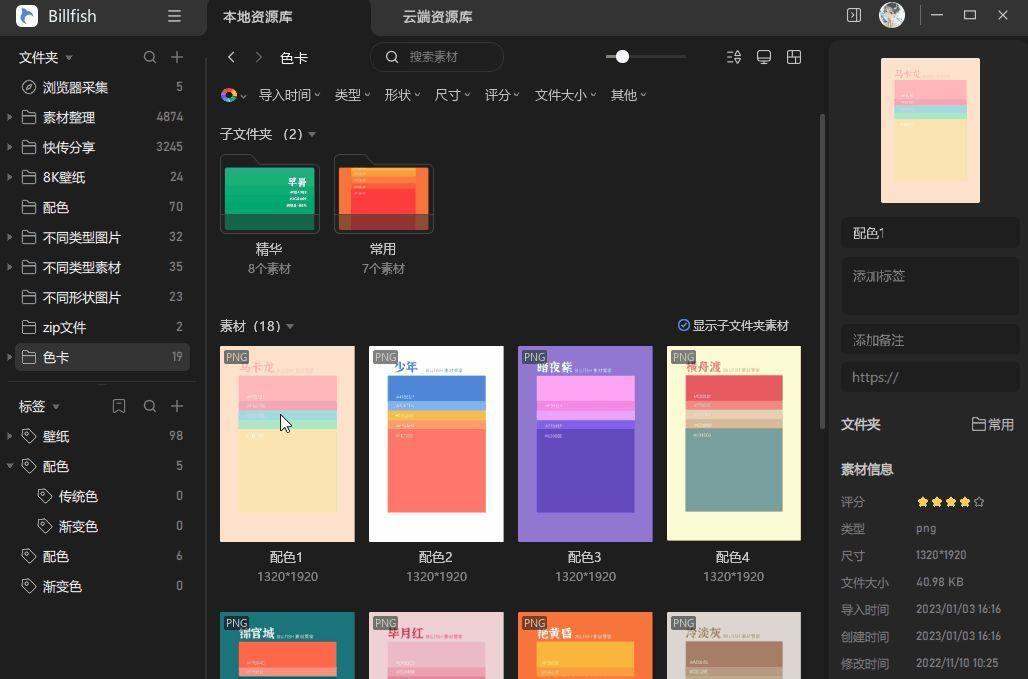The width and height of the screenshot is (1028, 679).
Task: Uncheck 显示子文件夹素材 checkbox
Action: 684,325
